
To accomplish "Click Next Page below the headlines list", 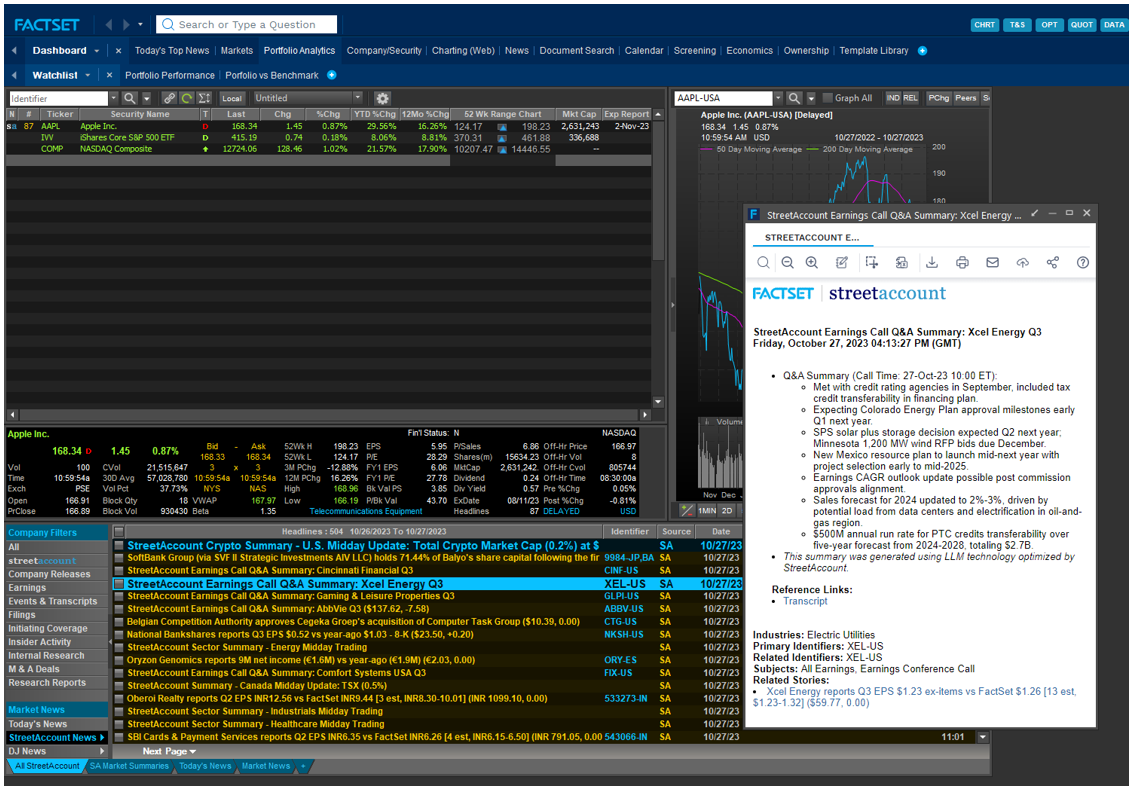I will click(167, 751).
